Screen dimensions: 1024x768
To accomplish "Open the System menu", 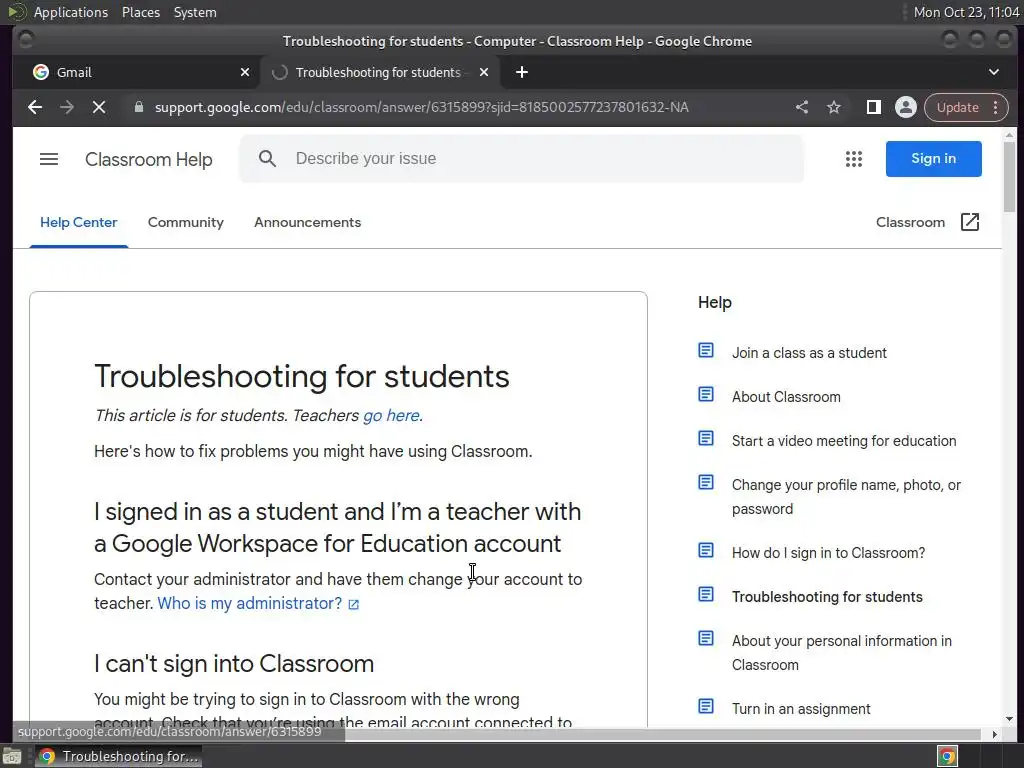I will [195, 12].
